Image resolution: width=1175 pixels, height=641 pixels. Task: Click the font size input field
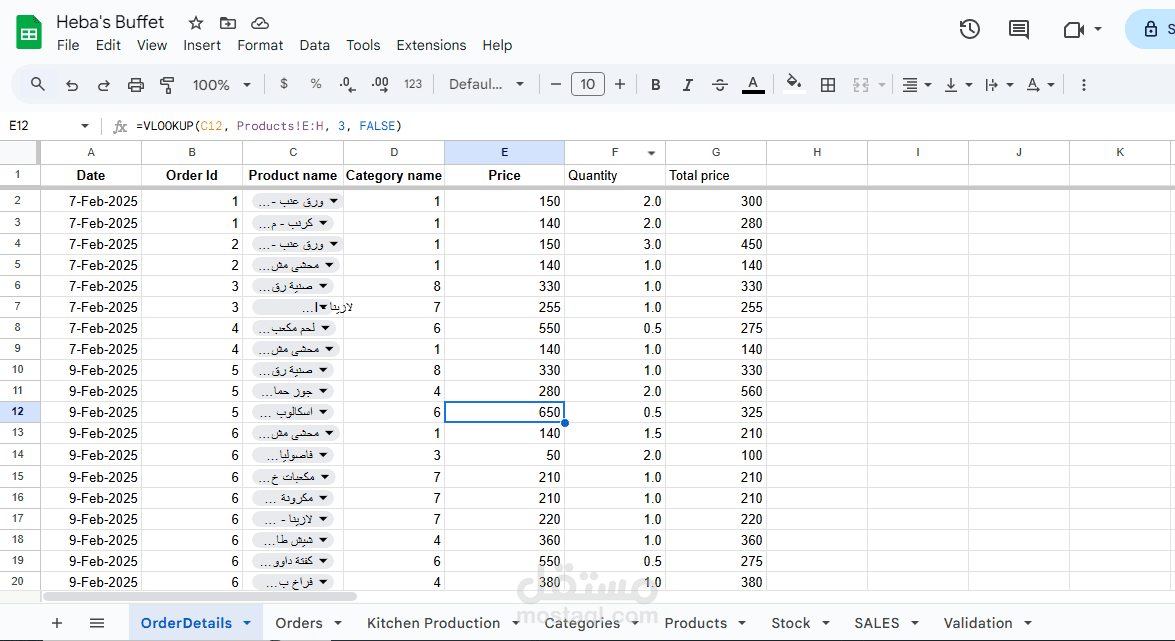588,85
